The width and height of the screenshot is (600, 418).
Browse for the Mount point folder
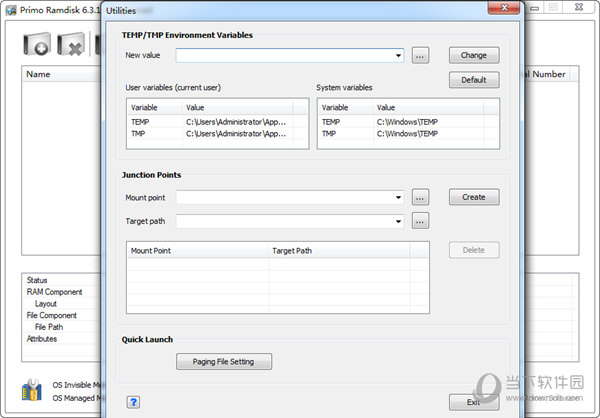tap(420, 198)
